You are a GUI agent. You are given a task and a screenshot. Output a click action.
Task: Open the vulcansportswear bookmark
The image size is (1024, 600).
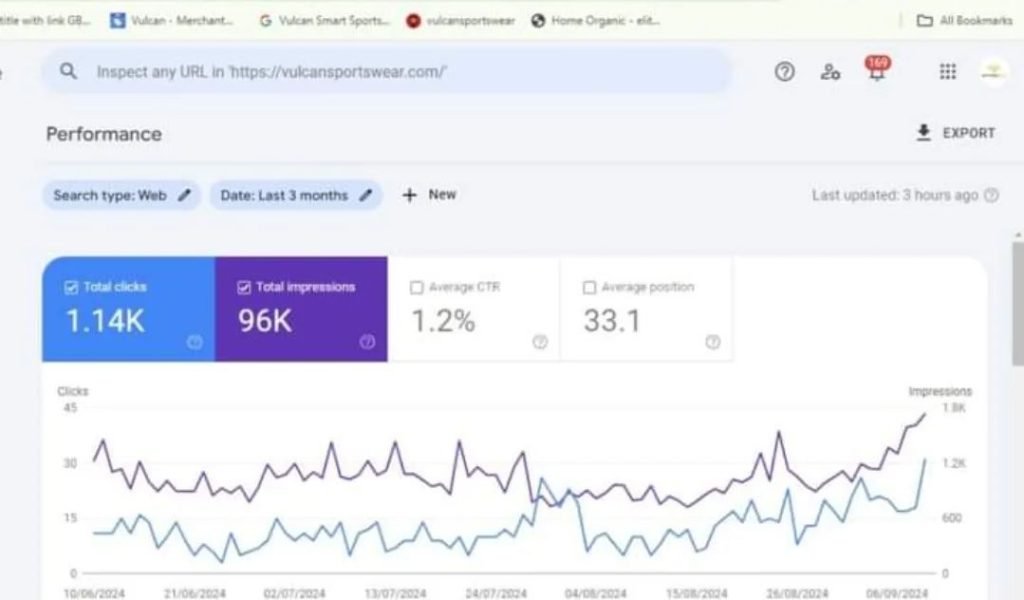point(461,20)
